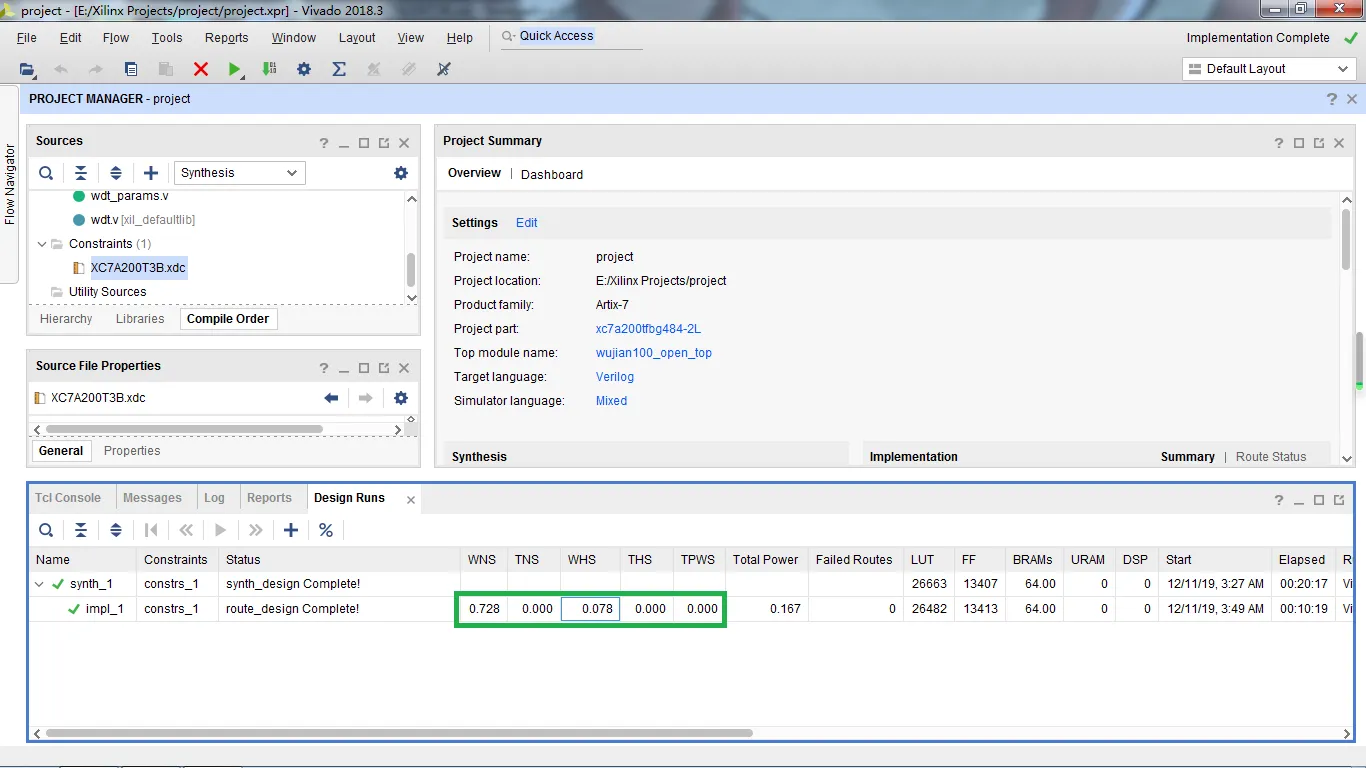1366x768 pixels.
Task: Open the Tools menu
Action: click(167, 38)
